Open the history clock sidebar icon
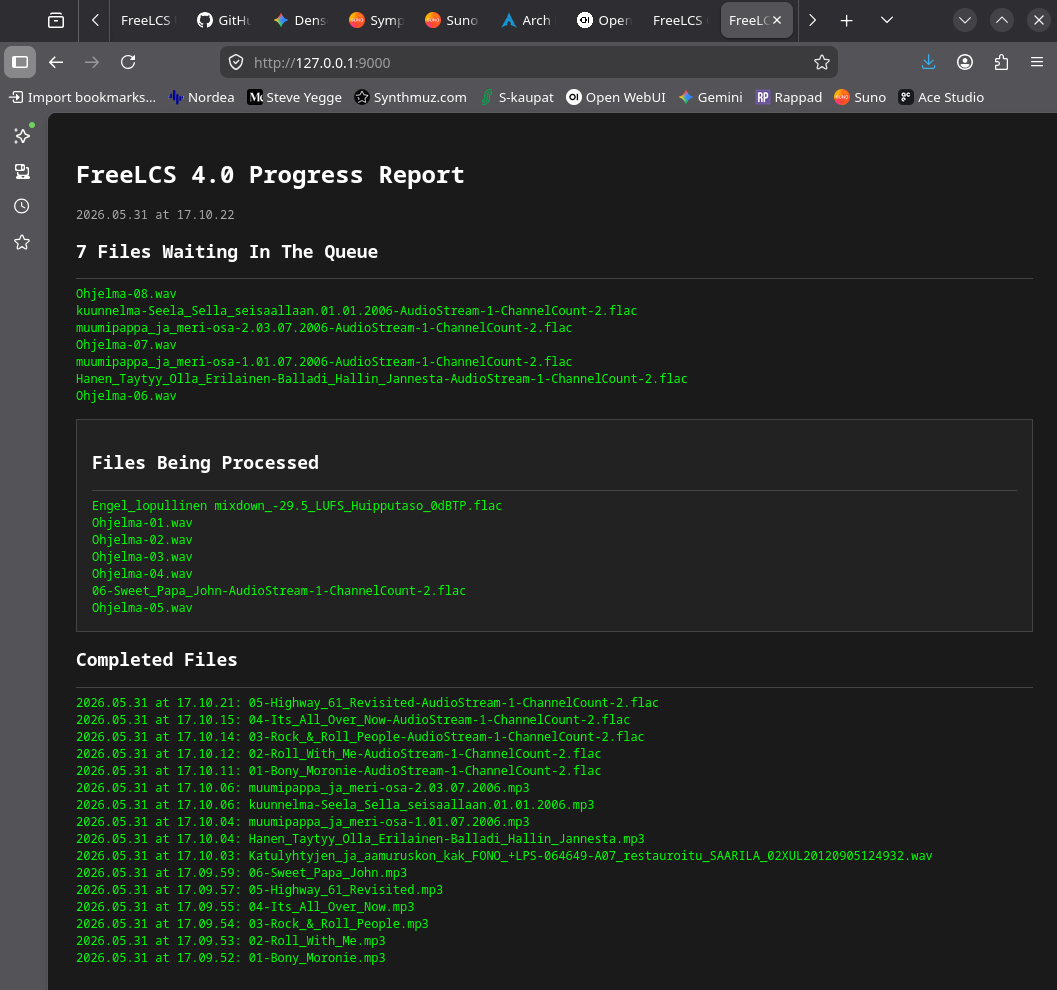The image size is (1057, 990). [x=22, y=206]
